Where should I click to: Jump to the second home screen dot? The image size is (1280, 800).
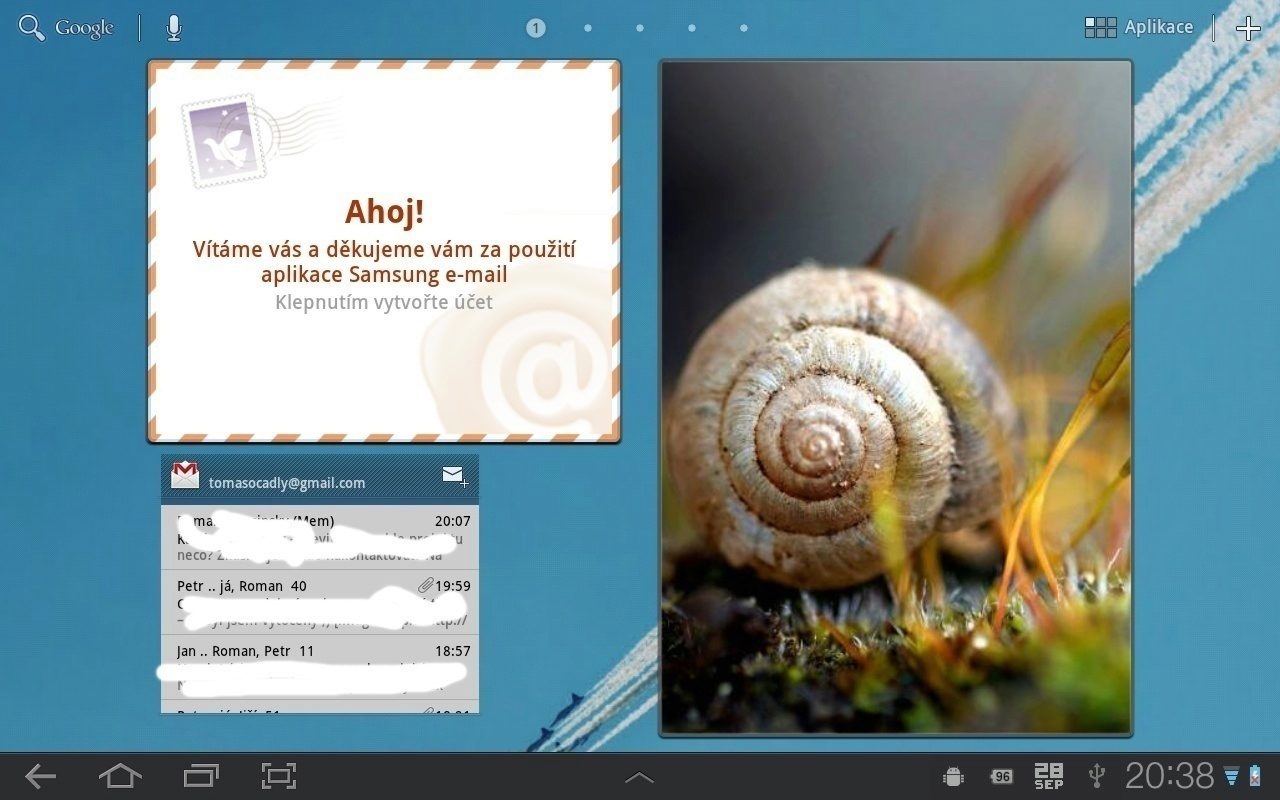coord(588,28)
